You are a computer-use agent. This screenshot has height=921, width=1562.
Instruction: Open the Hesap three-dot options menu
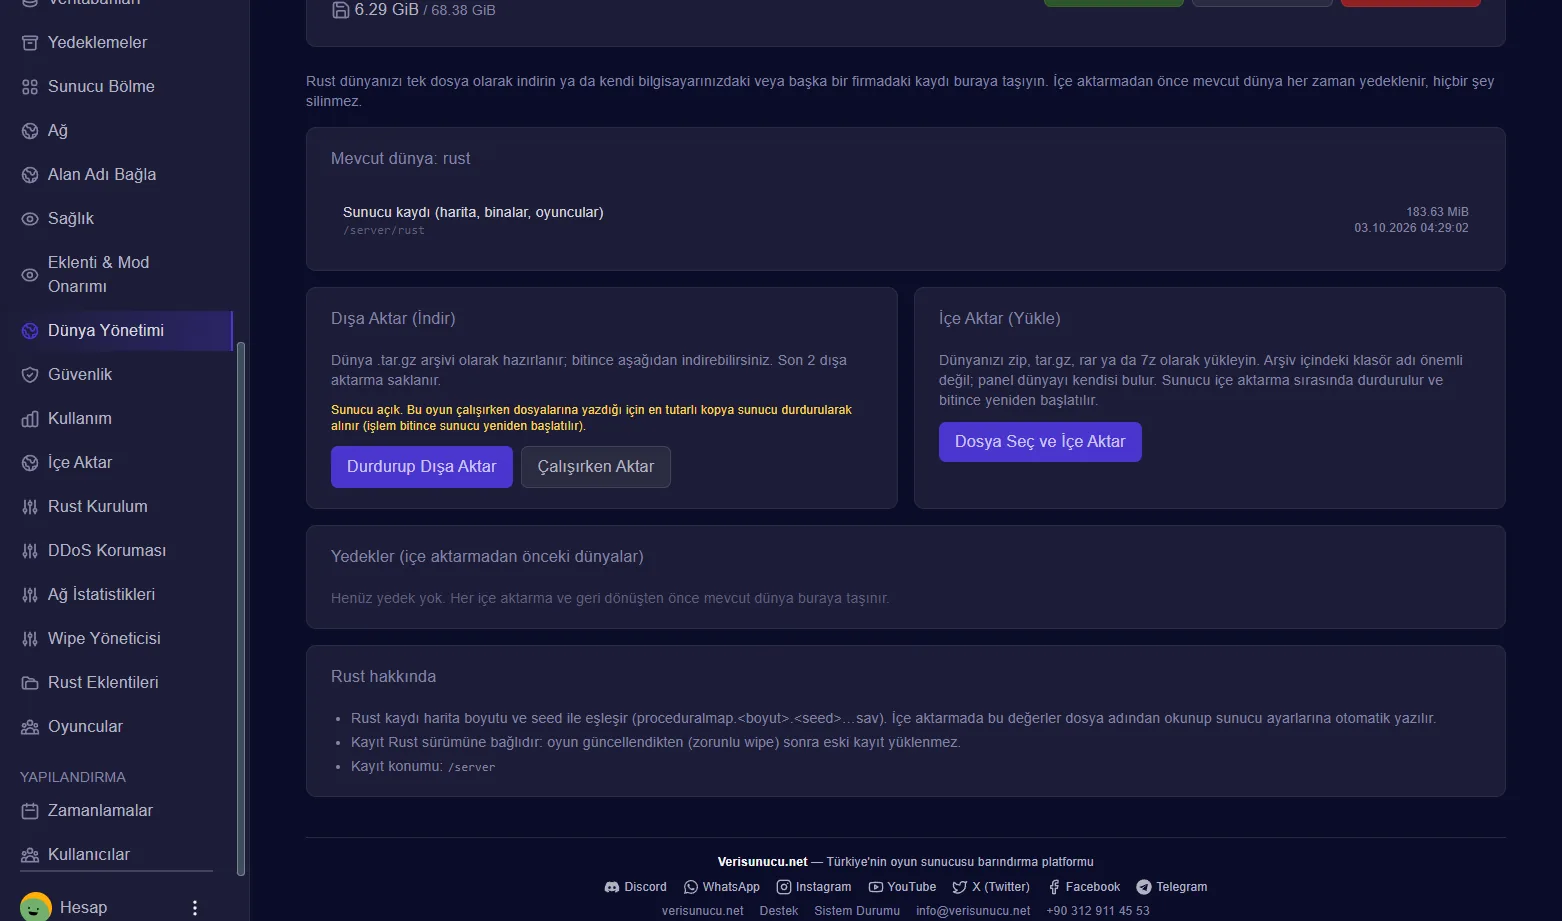click(195, 908)
